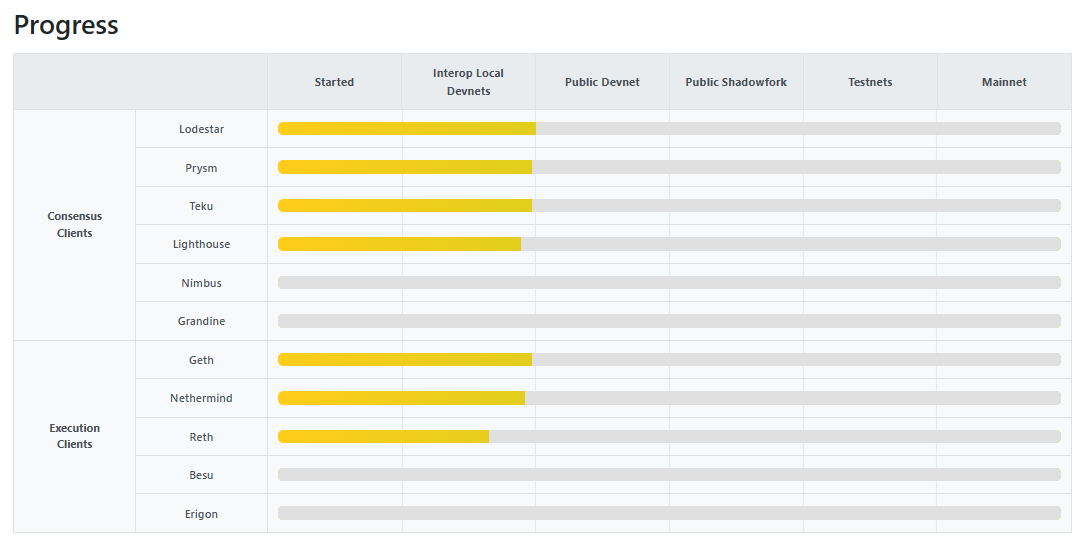Select the Grandine row label
Screen dimensions: 1085x546
[x=201, y=321]
